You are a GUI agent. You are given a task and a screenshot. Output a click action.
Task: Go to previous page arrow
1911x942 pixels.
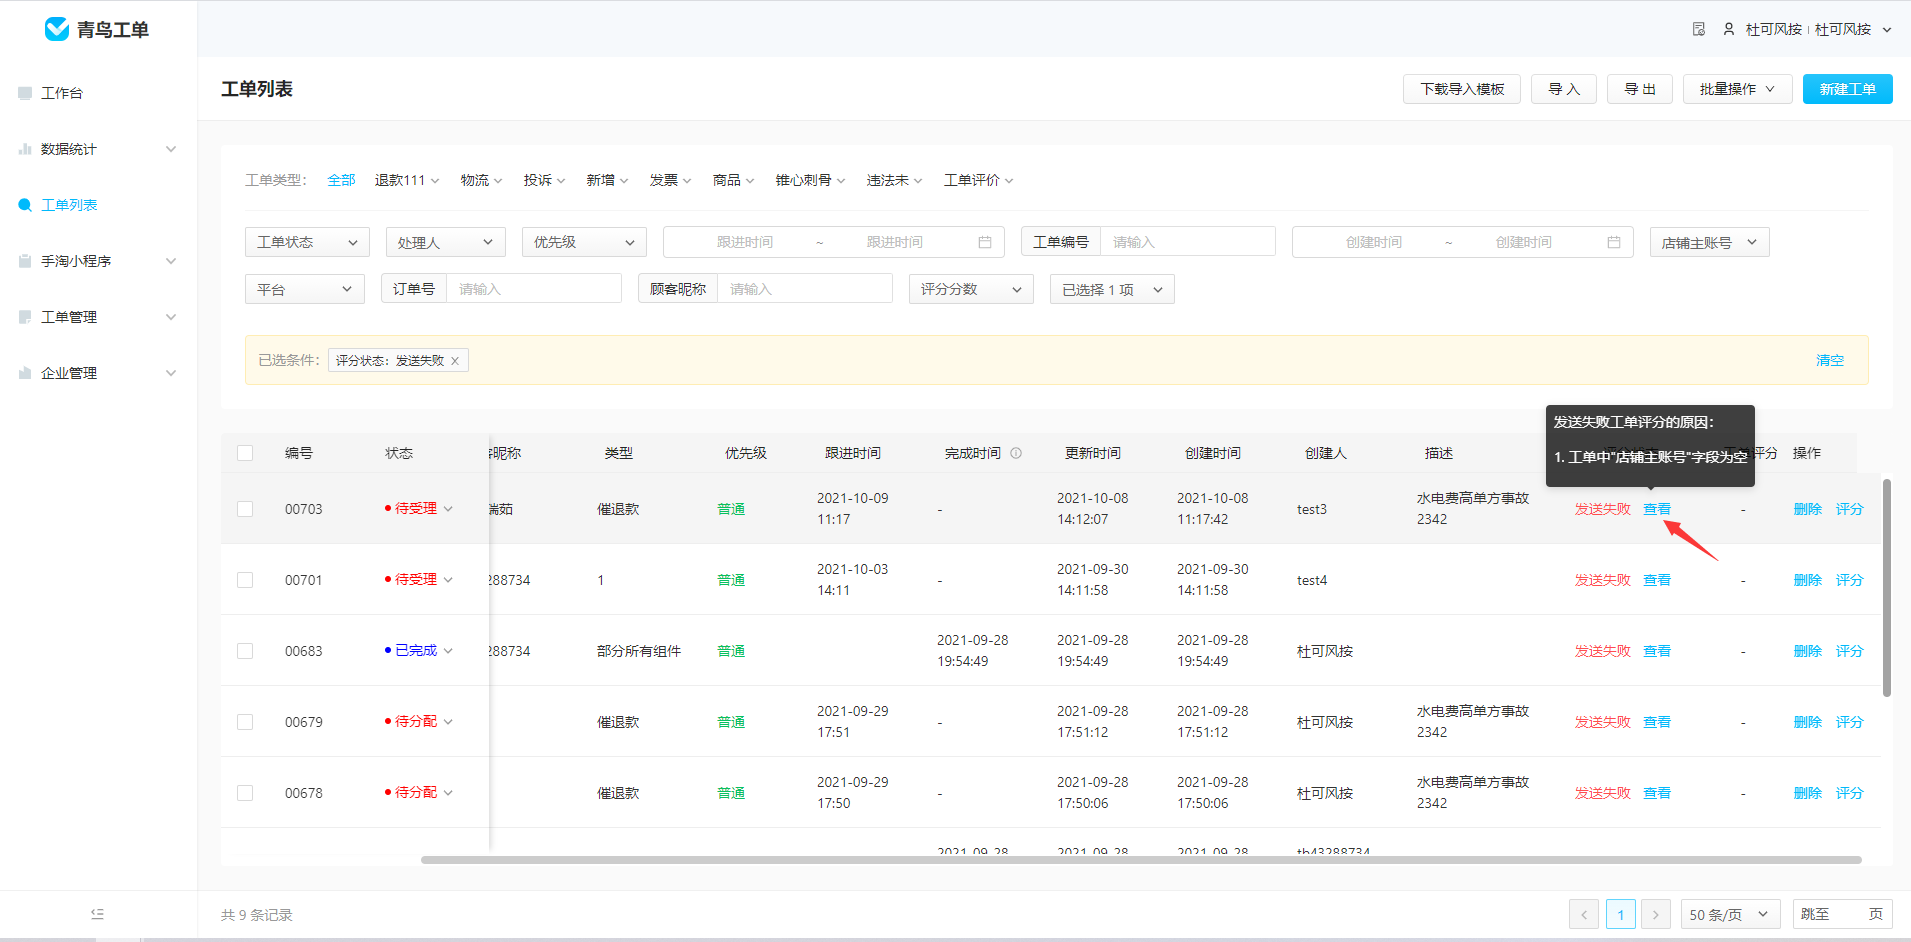[1584, 914]
